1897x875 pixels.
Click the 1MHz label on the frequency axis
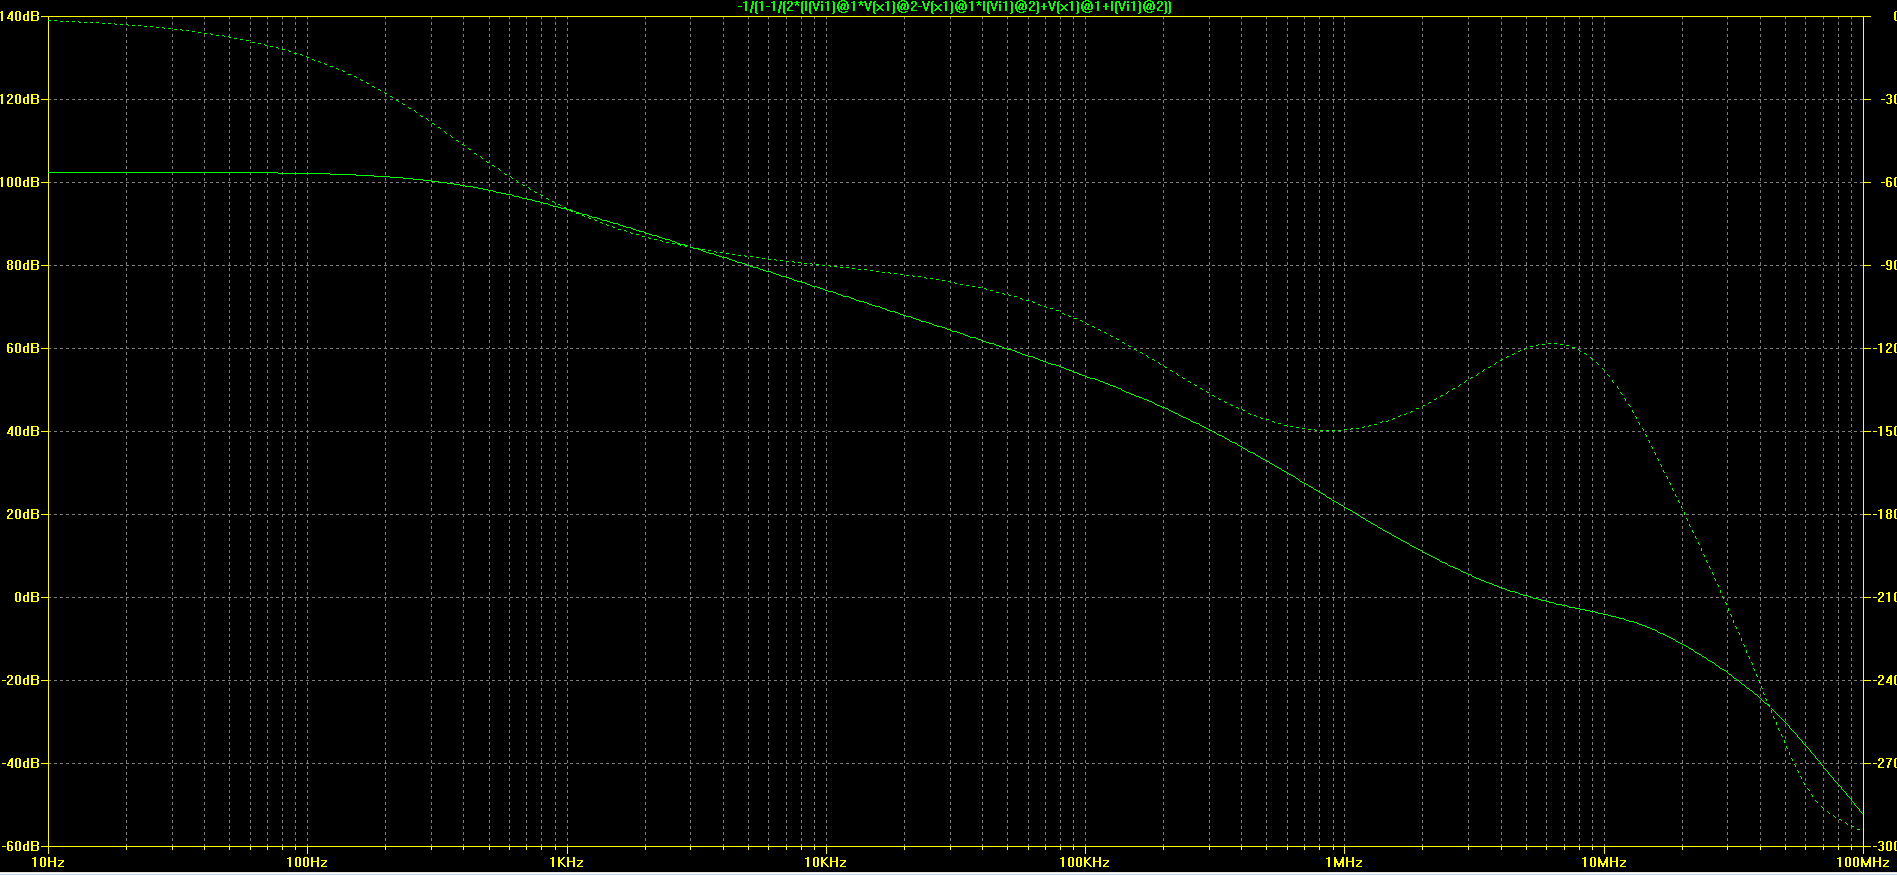coord(1344,862)
